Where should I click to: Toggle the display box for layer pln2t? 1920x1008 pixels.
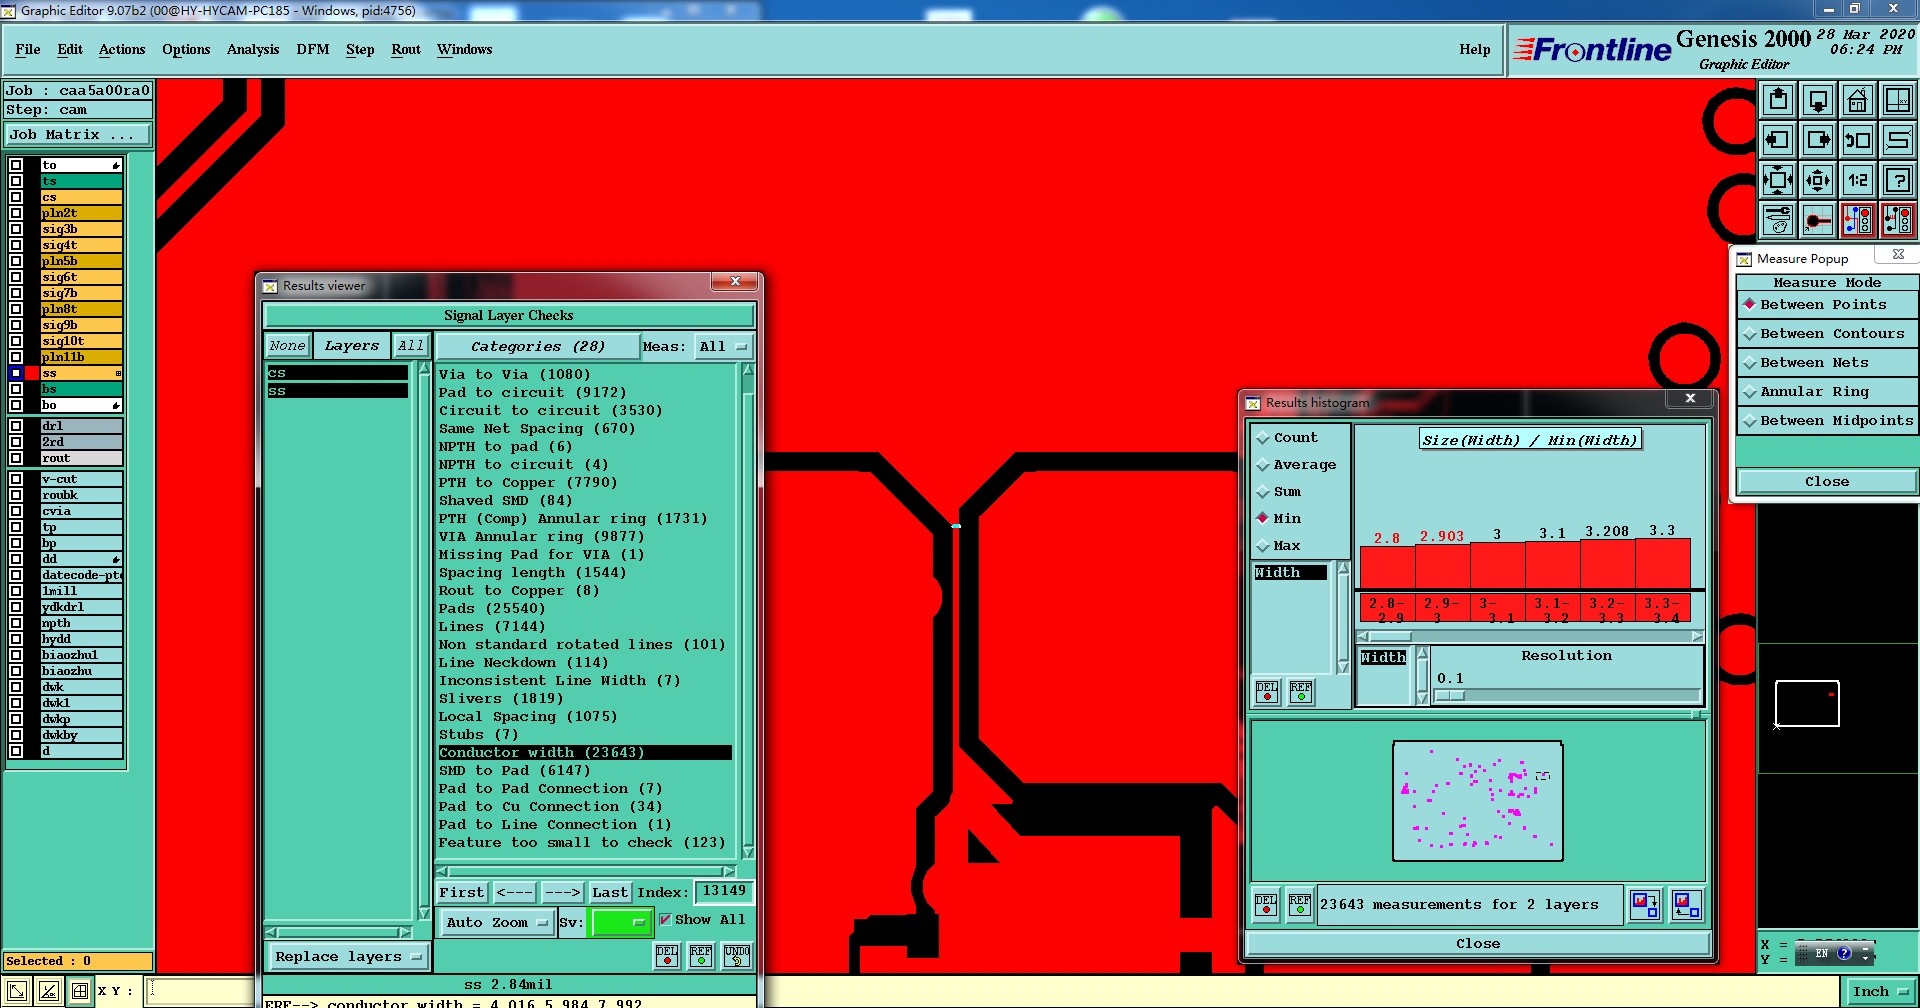tap(16, 213)
